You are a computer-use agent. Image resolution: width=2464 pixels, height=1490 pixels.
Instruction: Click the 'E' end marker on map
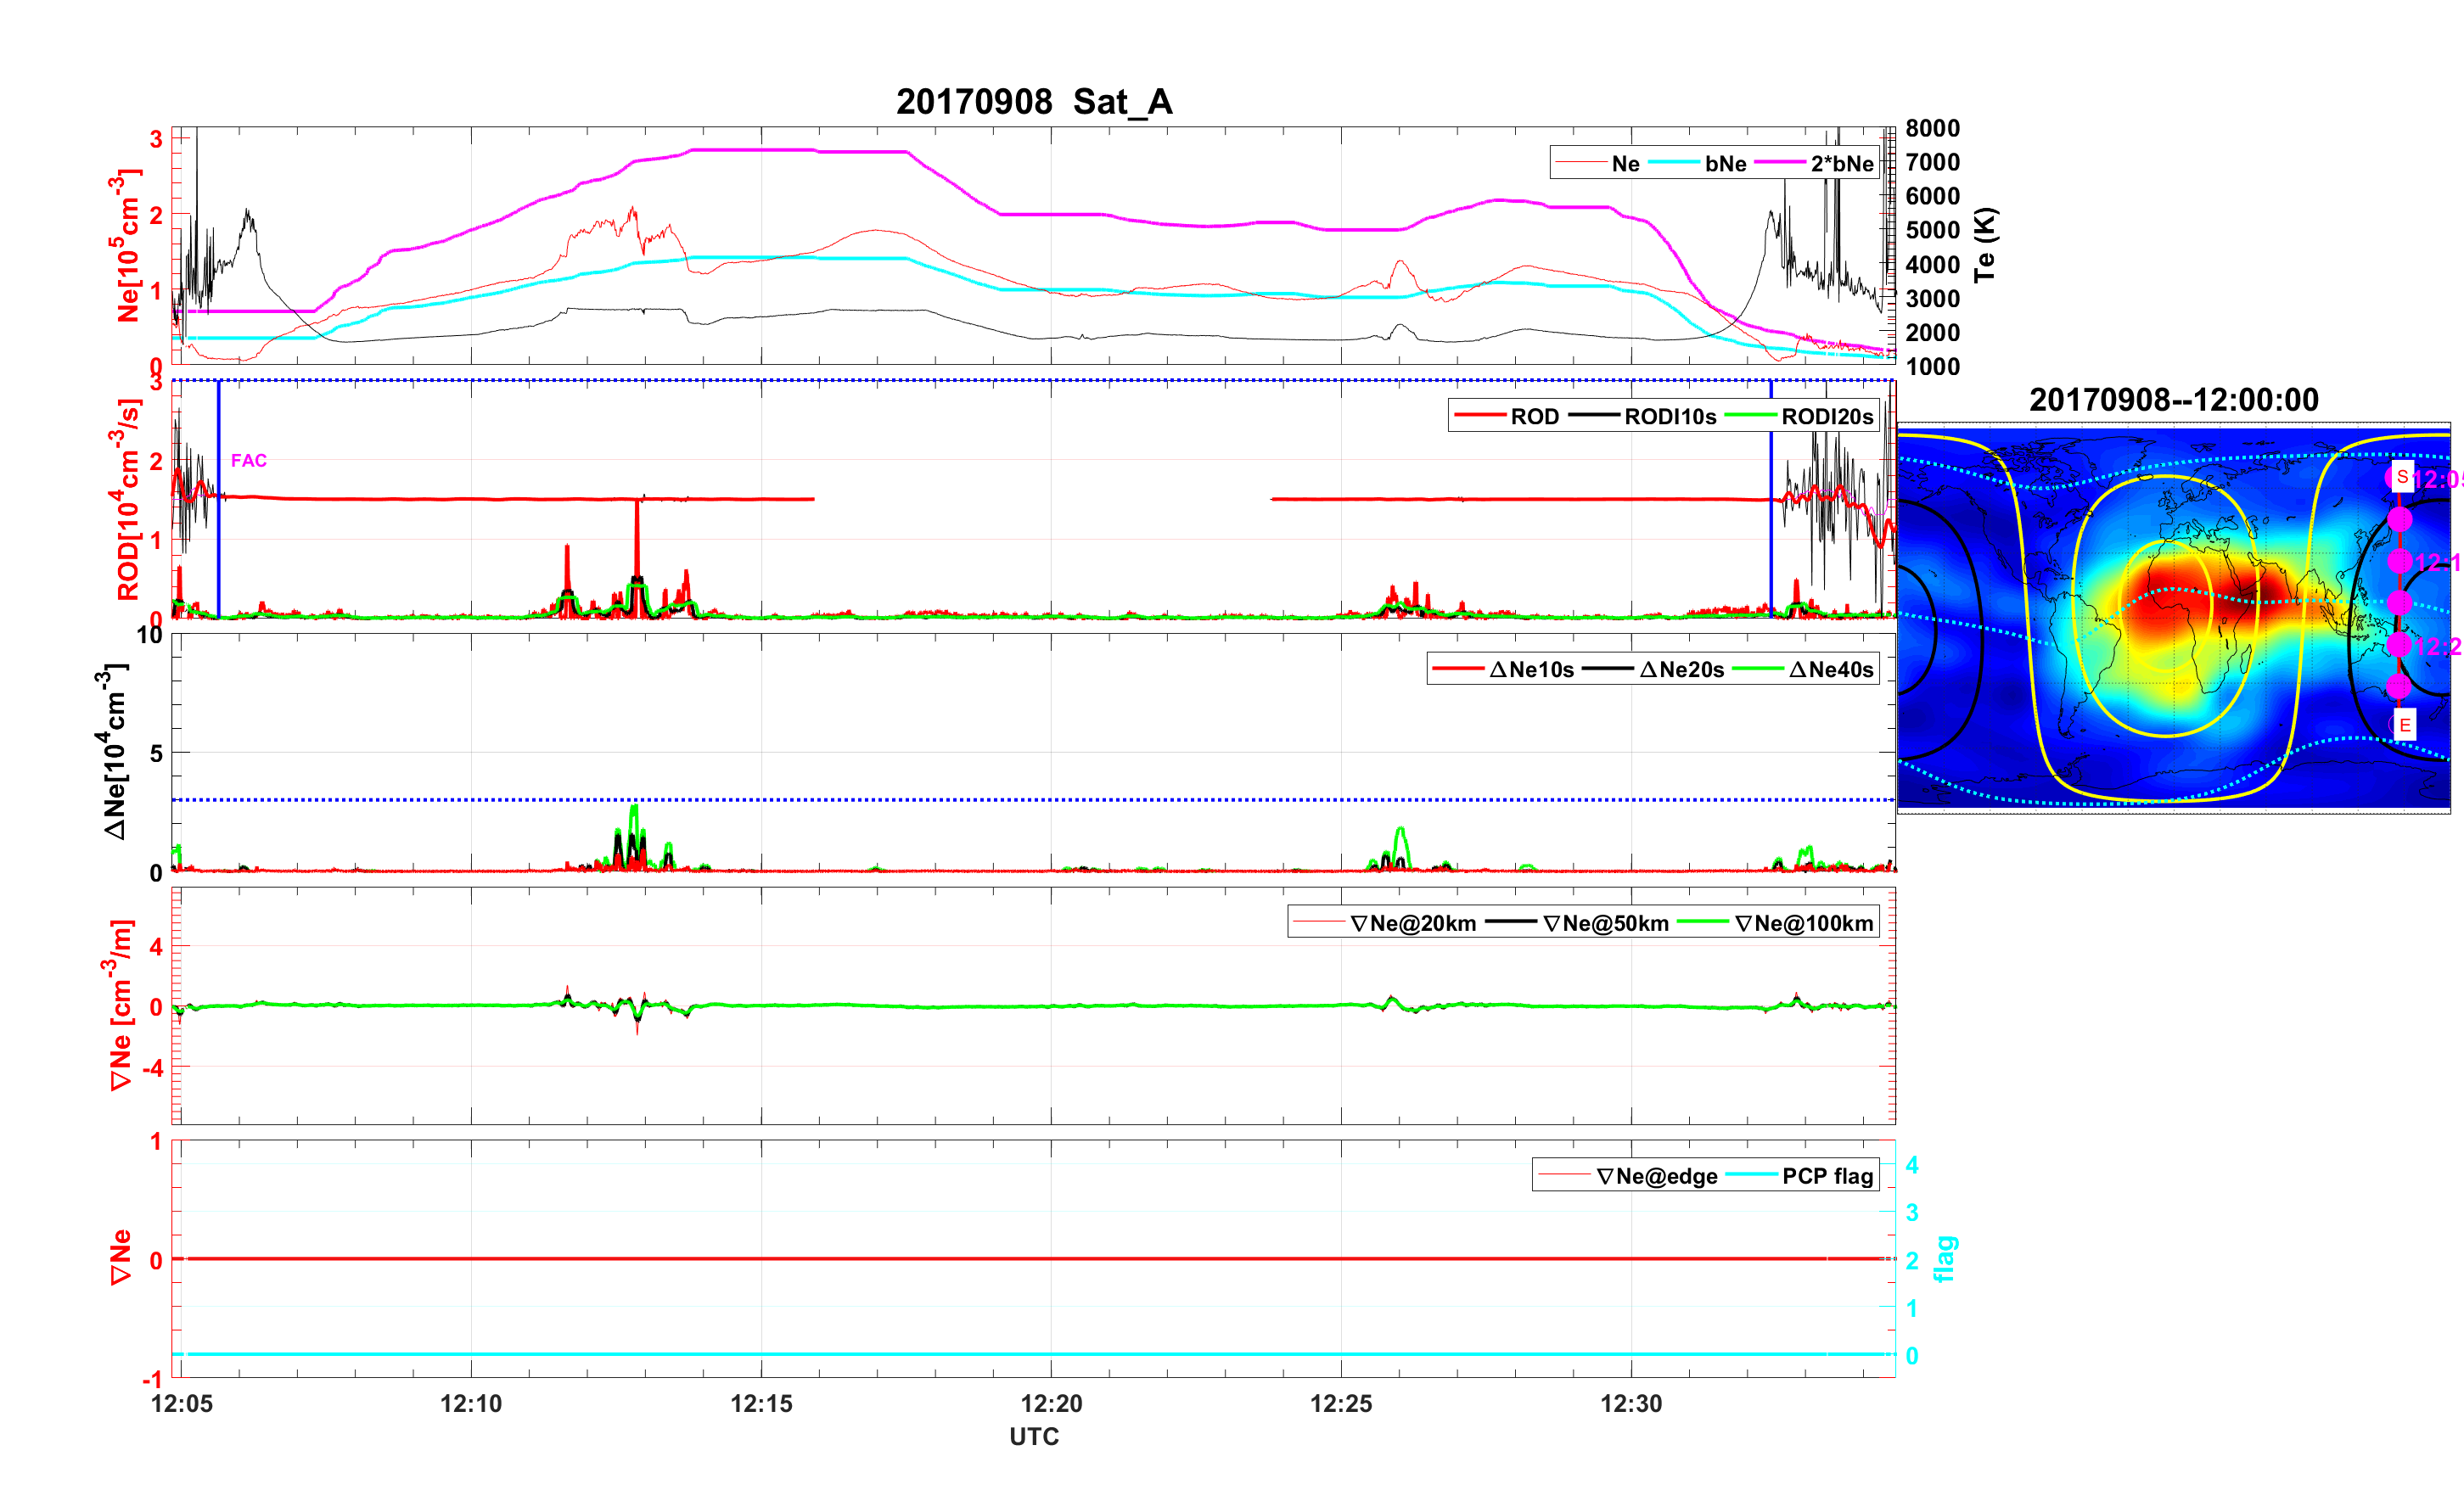pos(2405,725)
